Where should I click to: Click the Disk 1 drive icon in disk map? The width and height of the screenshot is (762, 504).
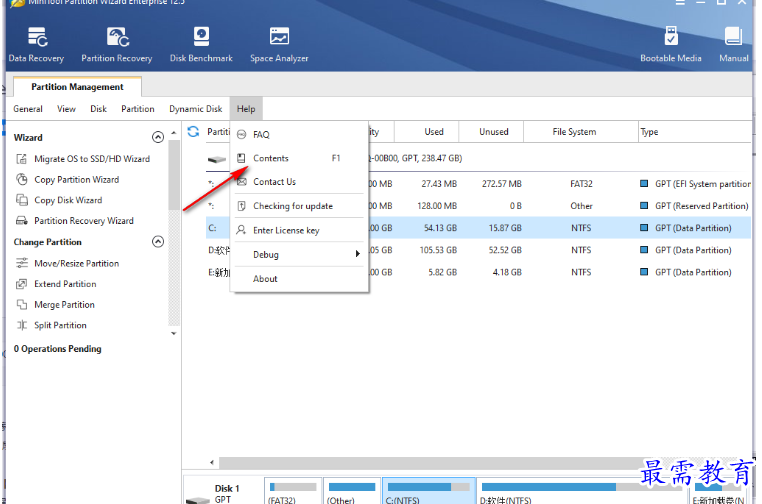tap(197, 500)
